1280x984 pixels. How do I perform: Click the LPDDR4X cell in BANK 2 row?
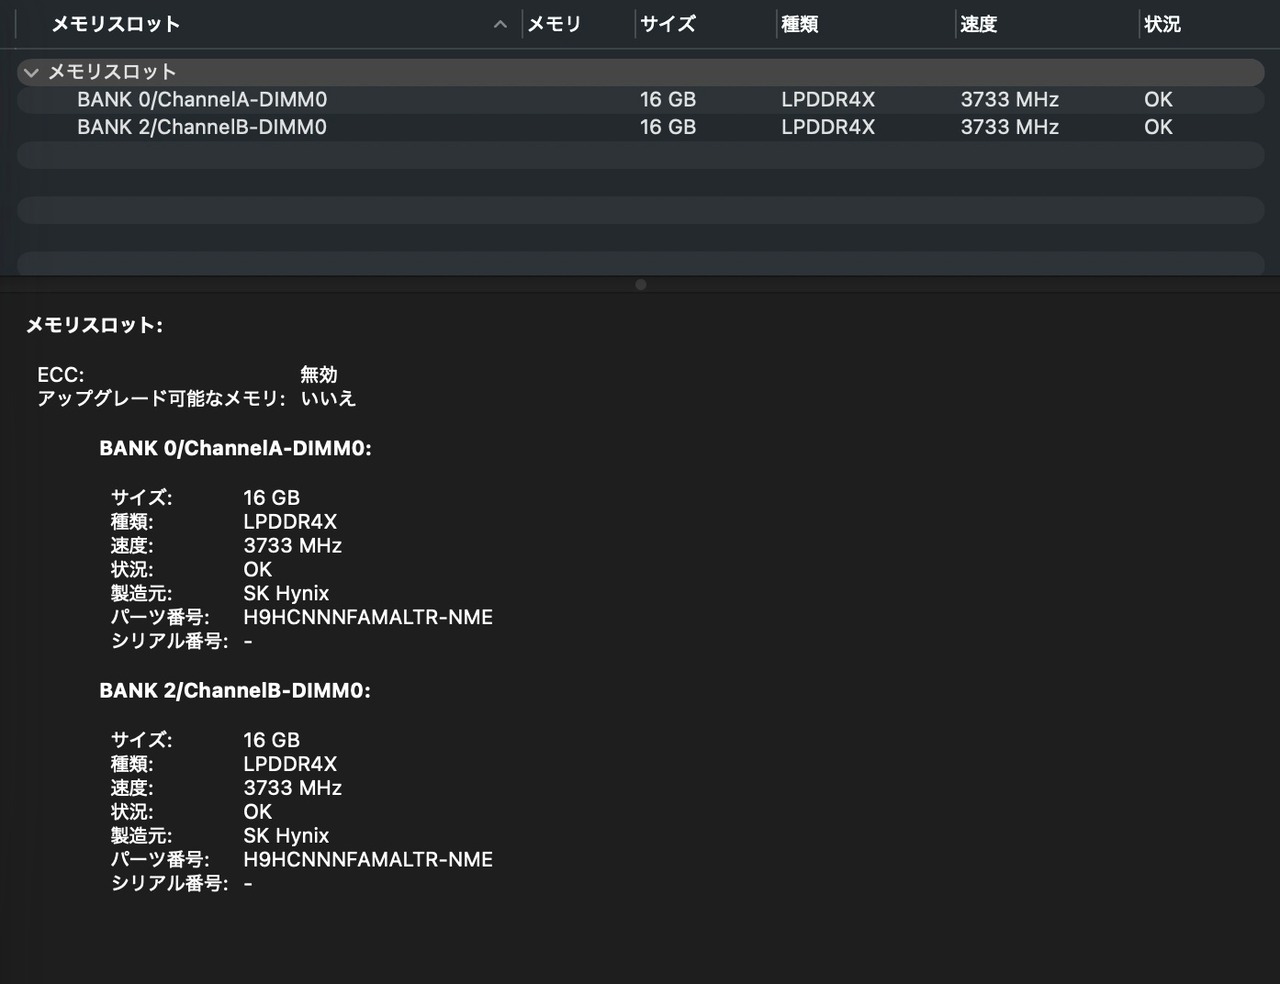(x=828, y=127)
